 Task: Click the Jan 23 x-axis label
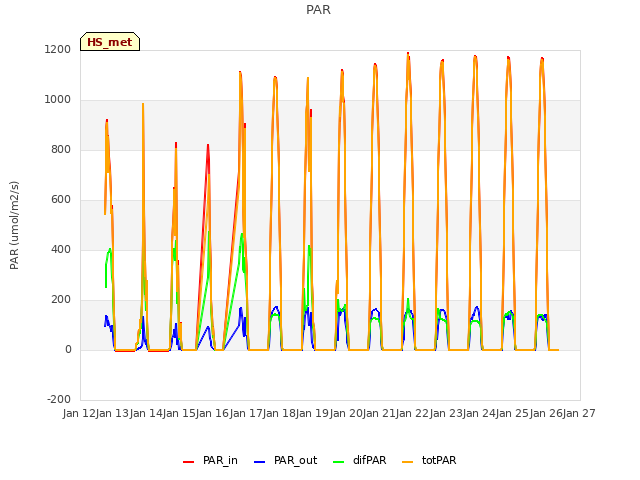pos(446,413)
